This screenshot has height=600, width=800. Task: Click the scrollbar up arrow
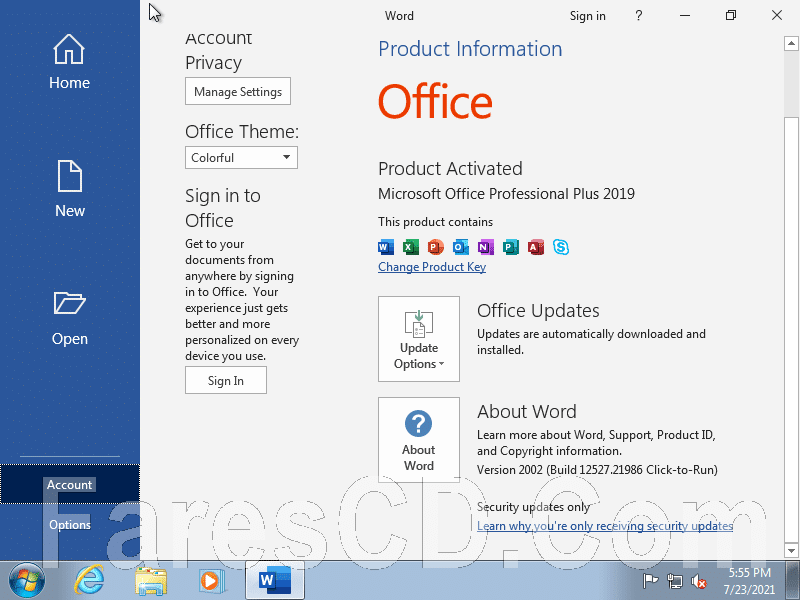click(791, 43)
